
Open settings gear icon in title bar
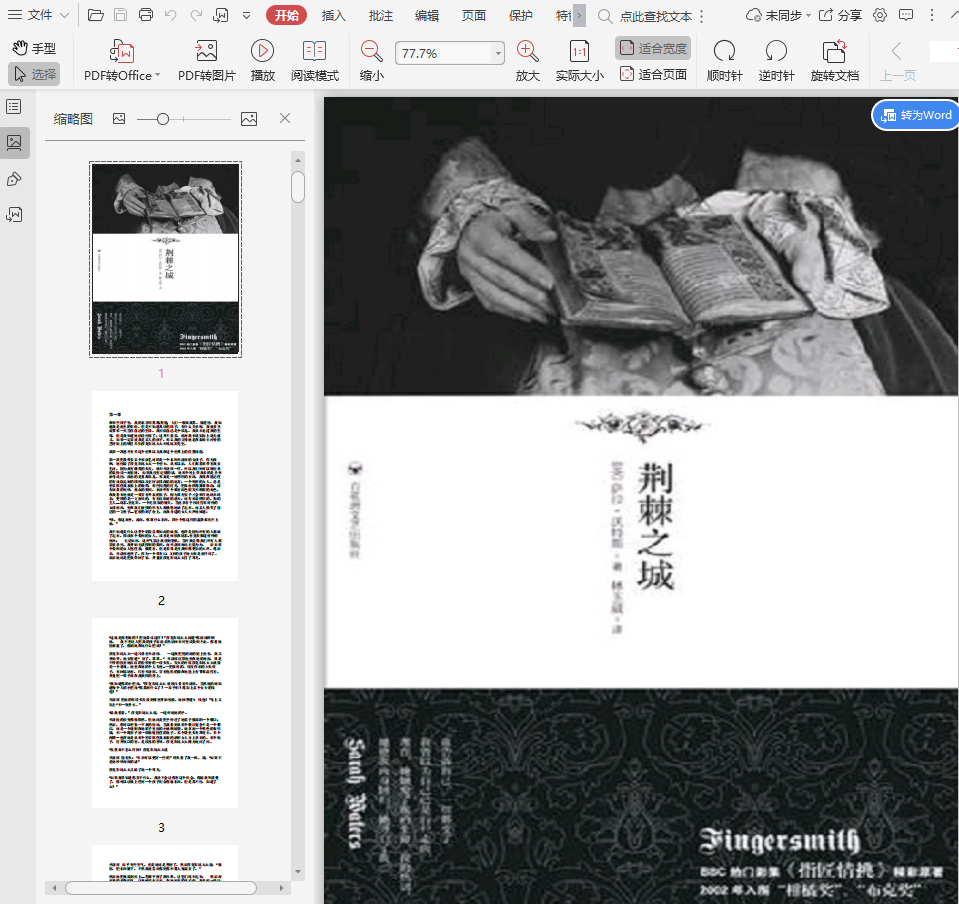pyautogui.click(x=879, y=15)
